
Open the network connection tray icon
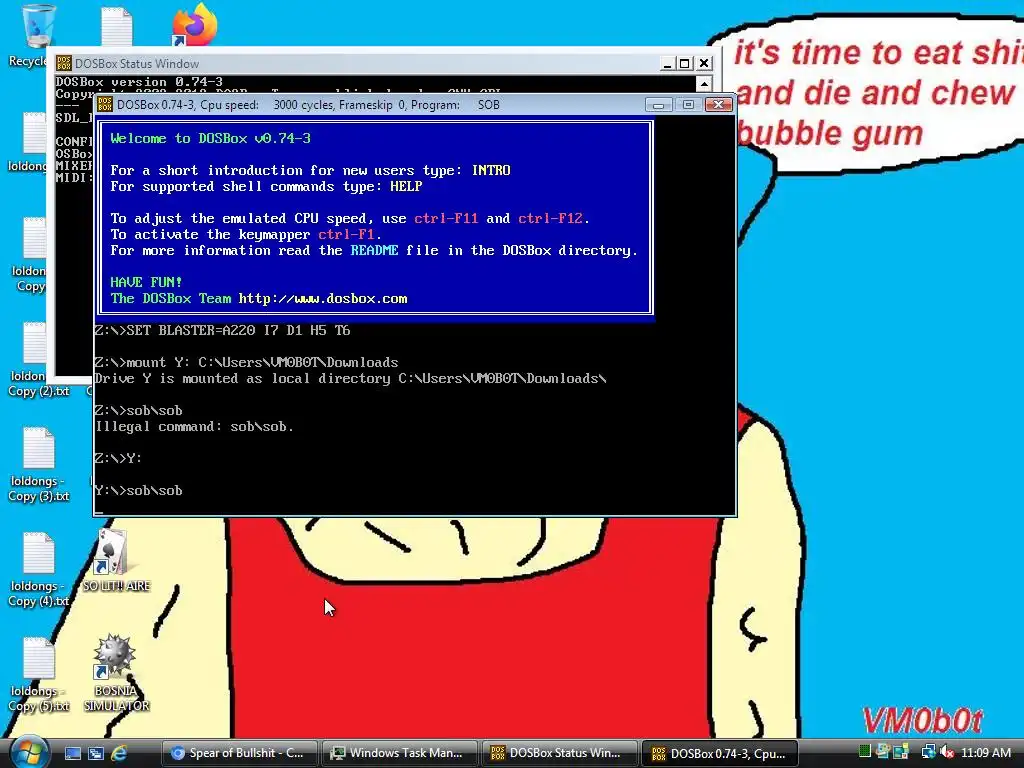(927, 752)
